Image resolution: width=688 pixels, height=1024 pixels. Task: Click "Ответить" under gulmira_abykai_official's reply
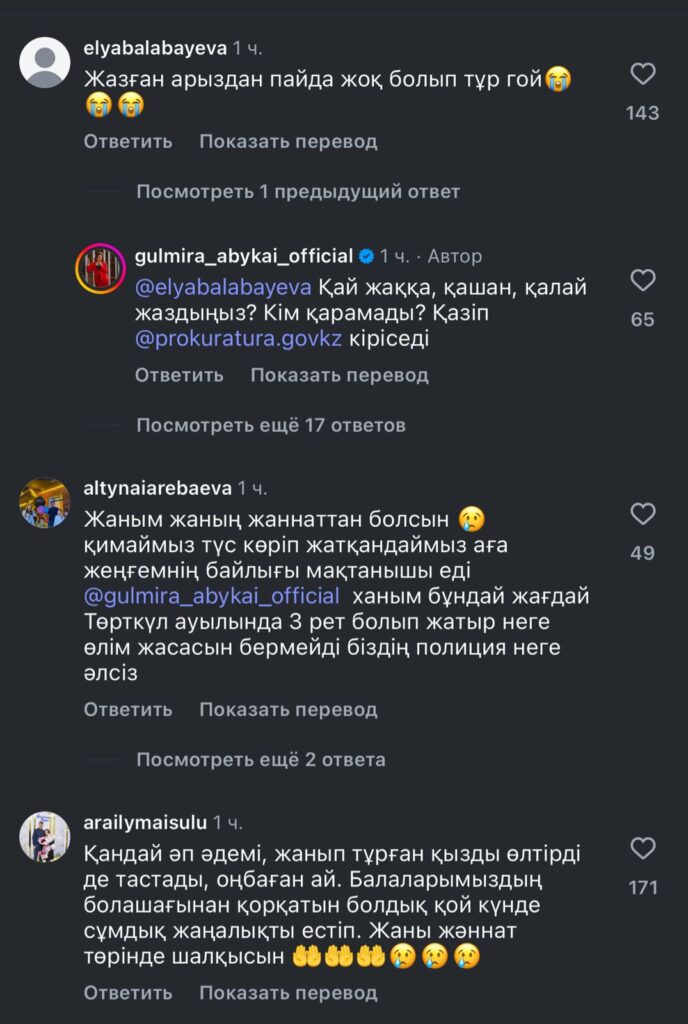[179, 375]
